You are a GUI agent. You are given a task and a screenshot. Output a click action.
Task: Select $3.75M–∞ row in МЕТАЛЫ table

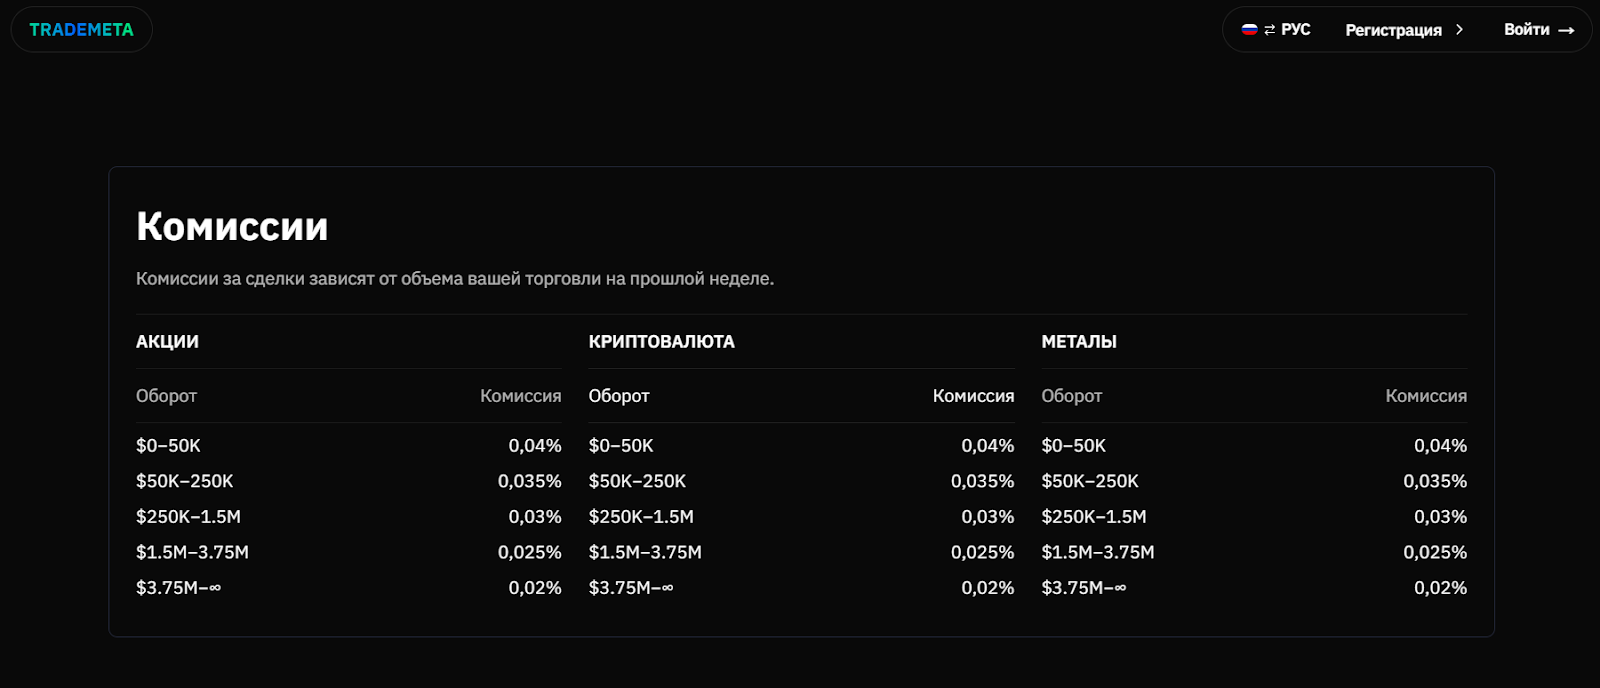point(1254,588)
